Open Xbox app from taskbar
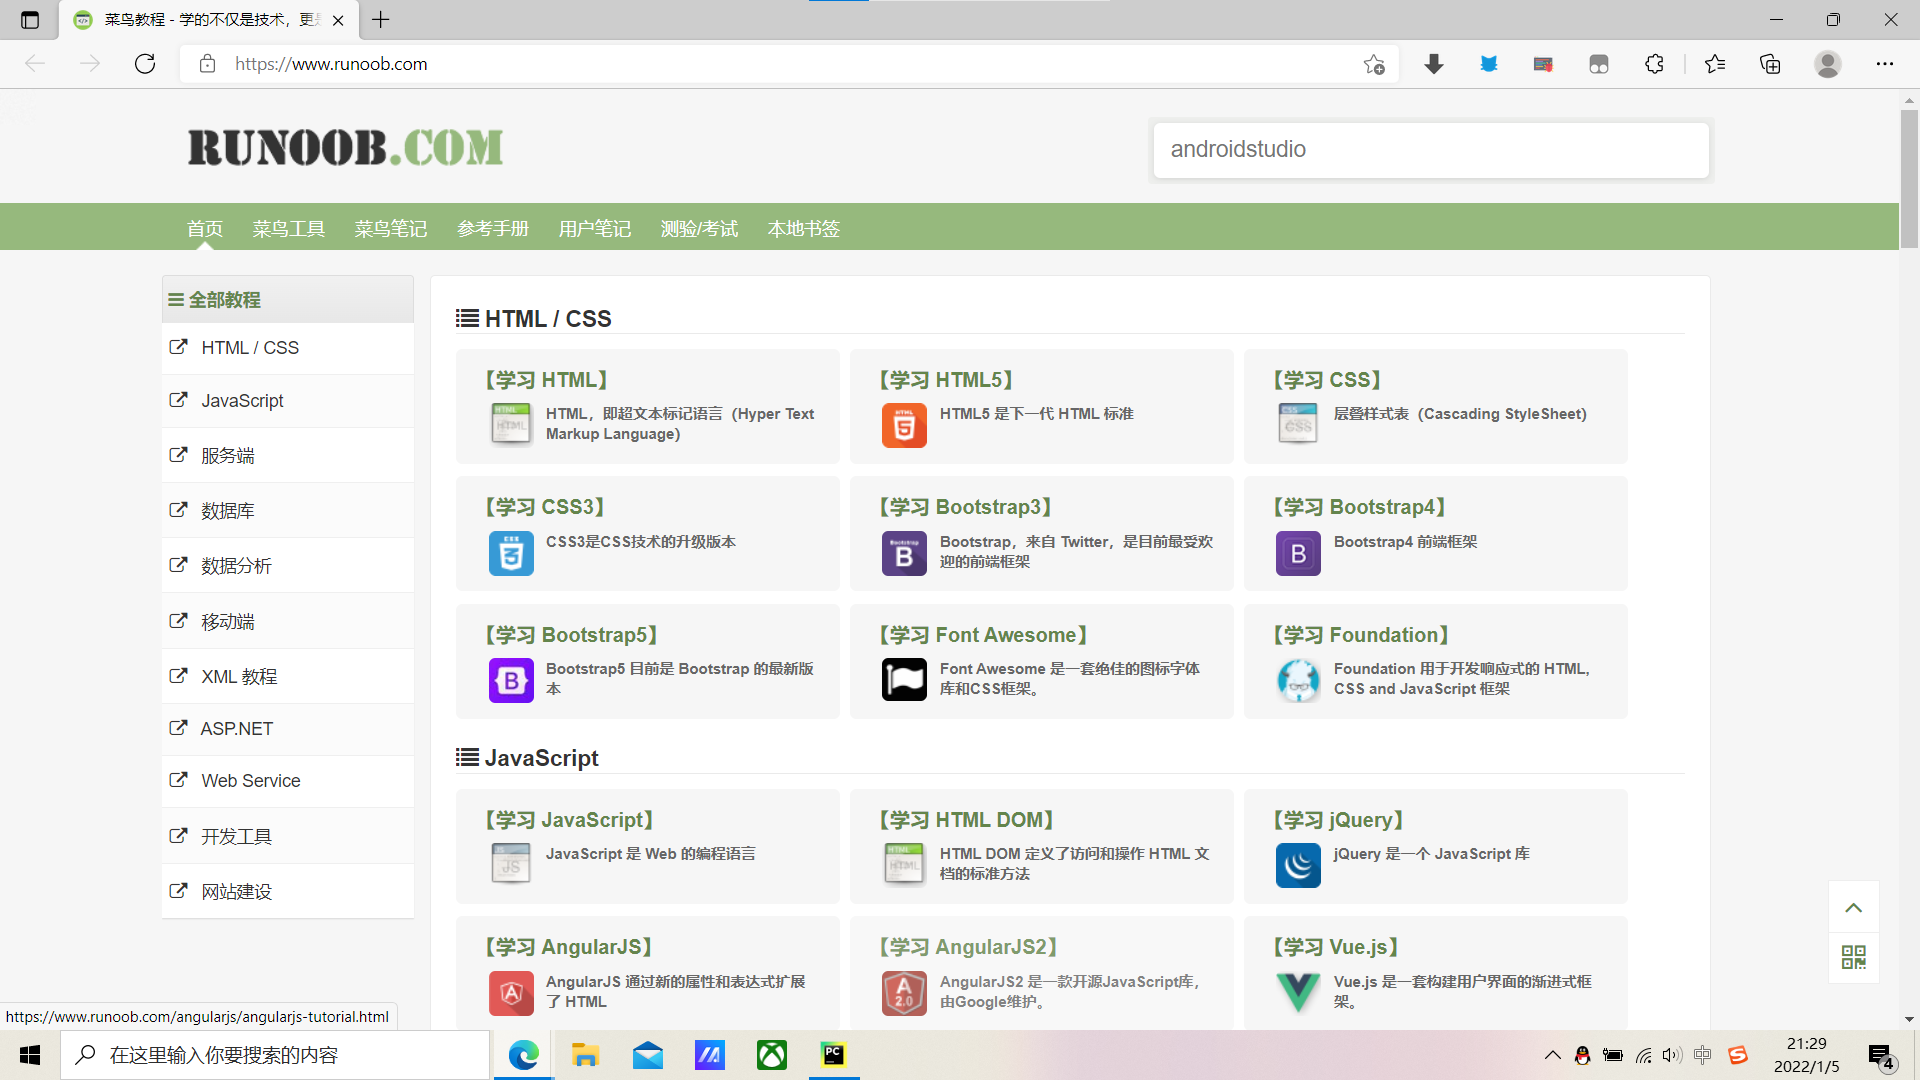Image resolution: width=1920 pixels, height=1080 pixels. pos(771,1055)
